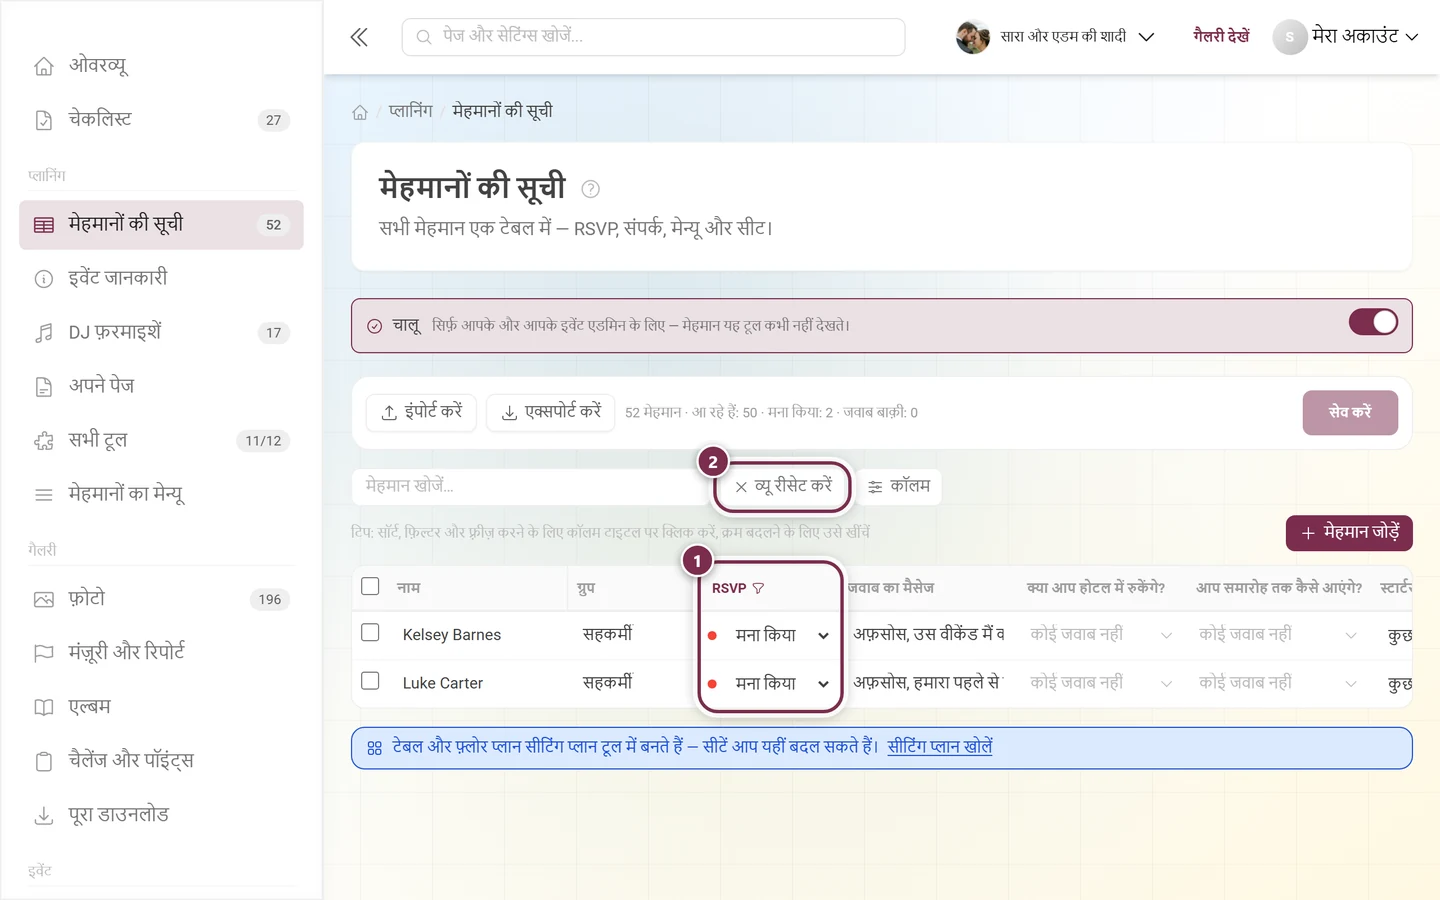
Task: Go to इवेंट जानकारी page
Action: [x=161, y=278]
